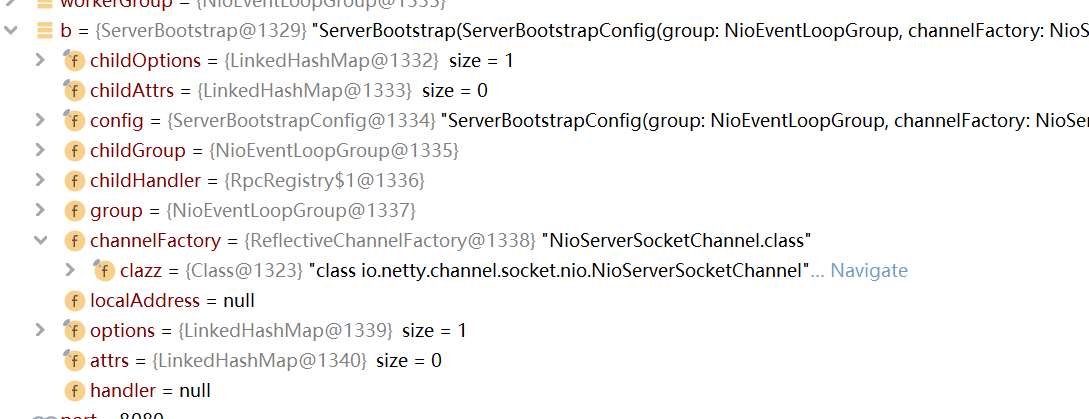Expand the group field
The image size is (1089, 419).
click(41, 210)
